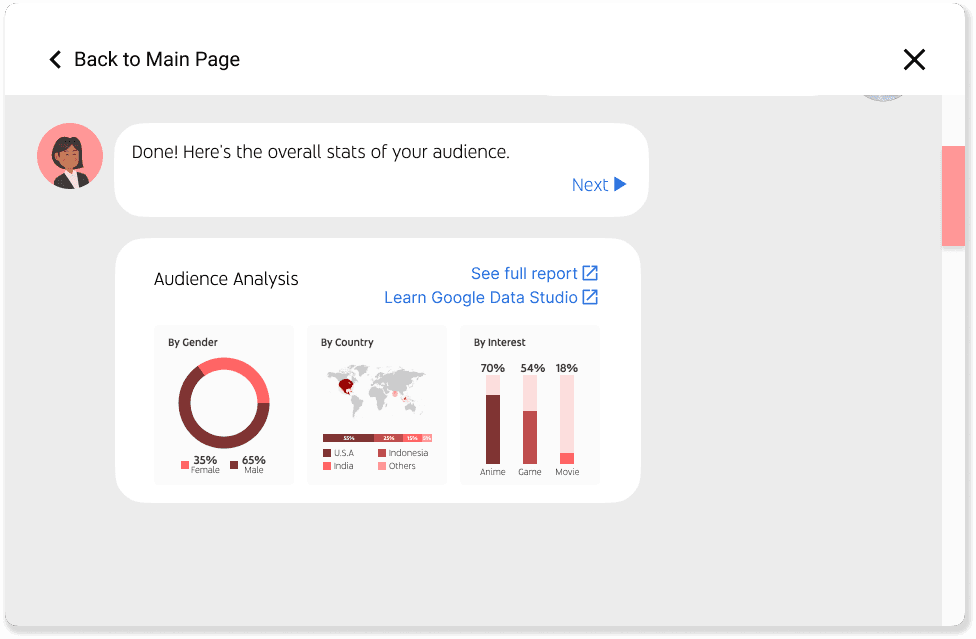Click the '18%' value above Movie

tap(566, 368)
